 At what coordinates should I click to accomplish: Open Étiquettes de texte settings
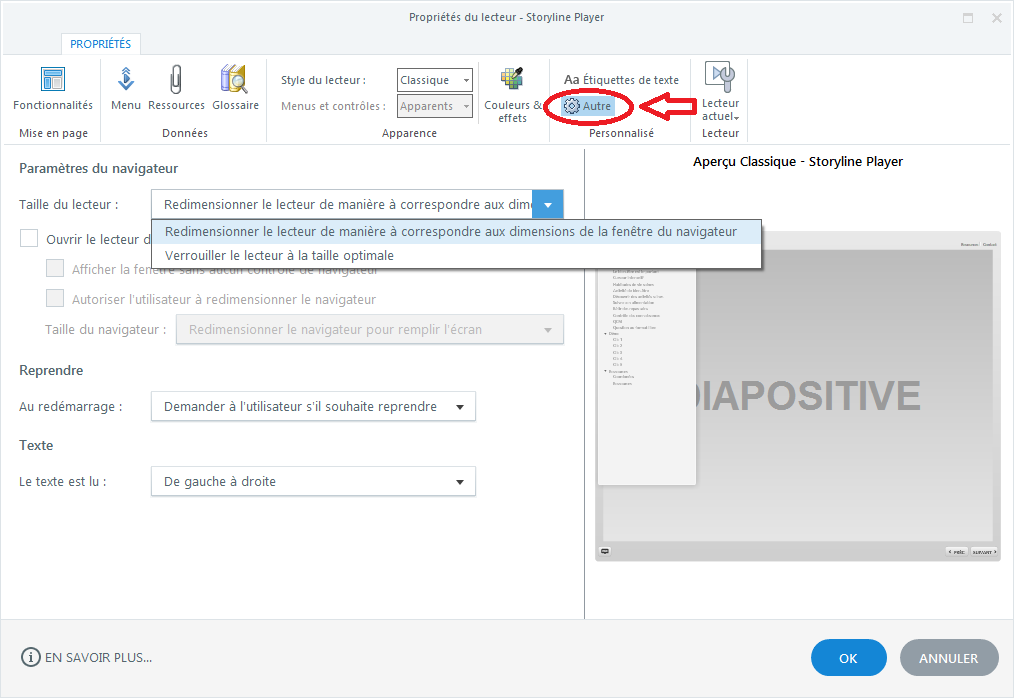[621, 80]
